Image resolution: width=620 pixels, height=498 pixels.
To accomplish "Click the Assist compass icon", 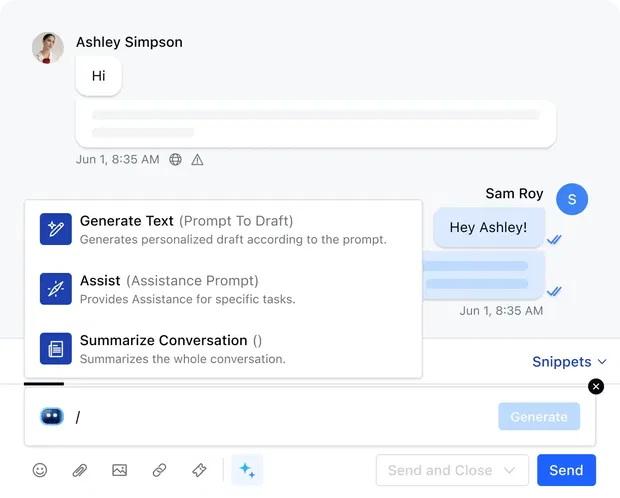I will pyautogui.click(x=56, y=289).
